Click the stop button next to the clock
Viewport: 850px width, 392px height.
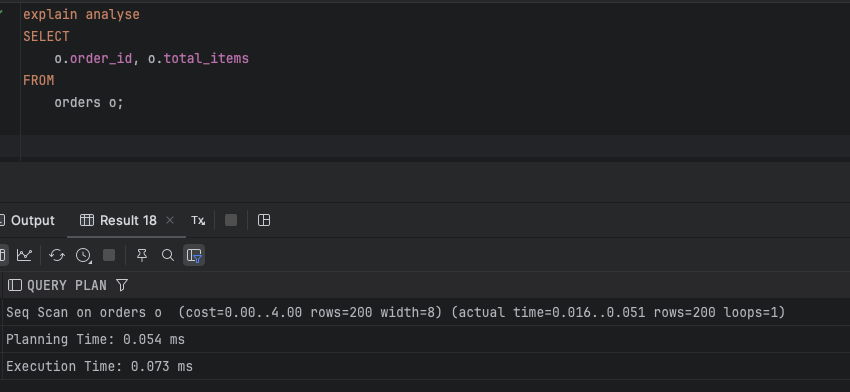click(x=109, y=255)
